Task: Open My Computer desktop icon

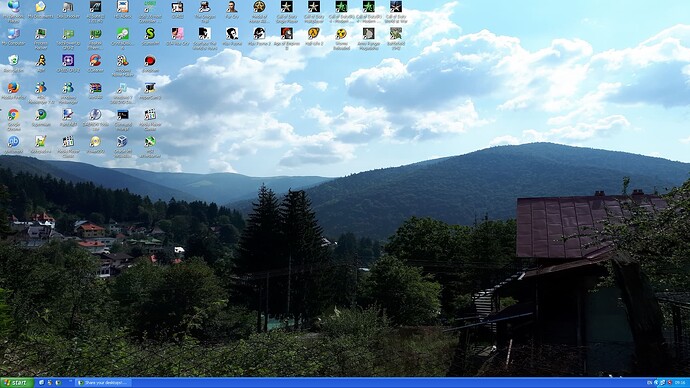Action: [13, 34]
